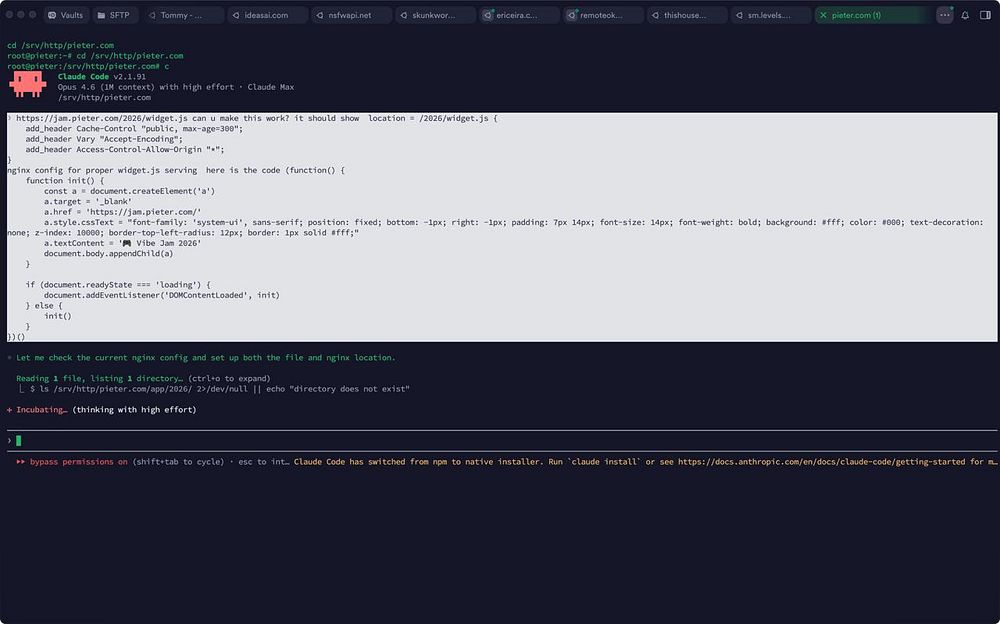Click the document.body.appendChild(a) line

pyautogui.click(x=108, y=253)
